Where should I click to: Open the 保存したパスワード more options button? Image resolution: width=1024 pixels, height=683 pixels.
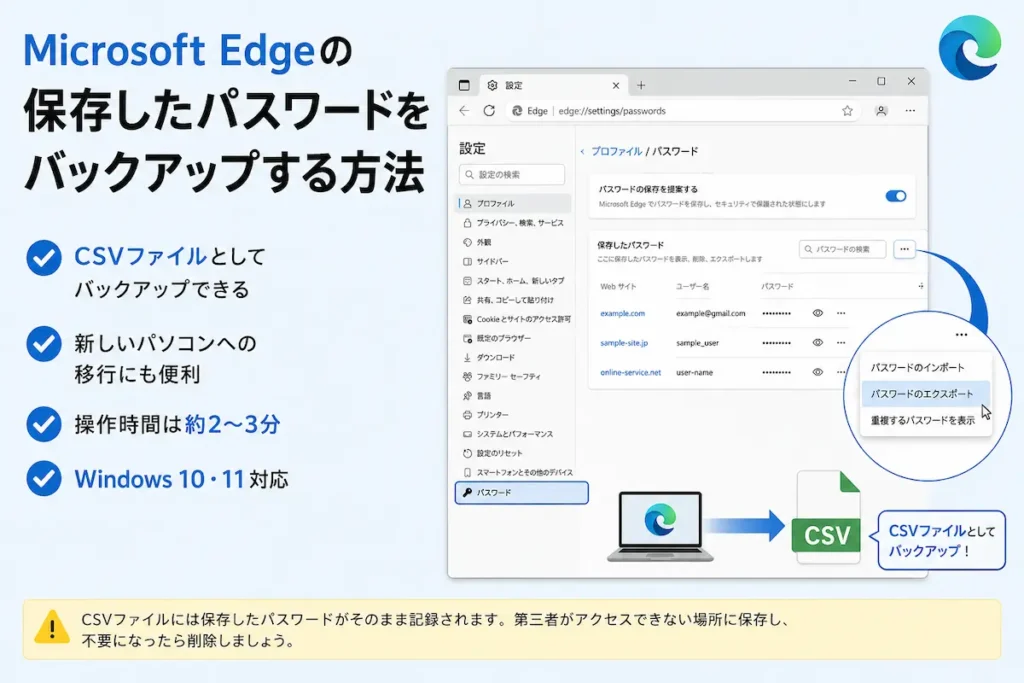904,249
